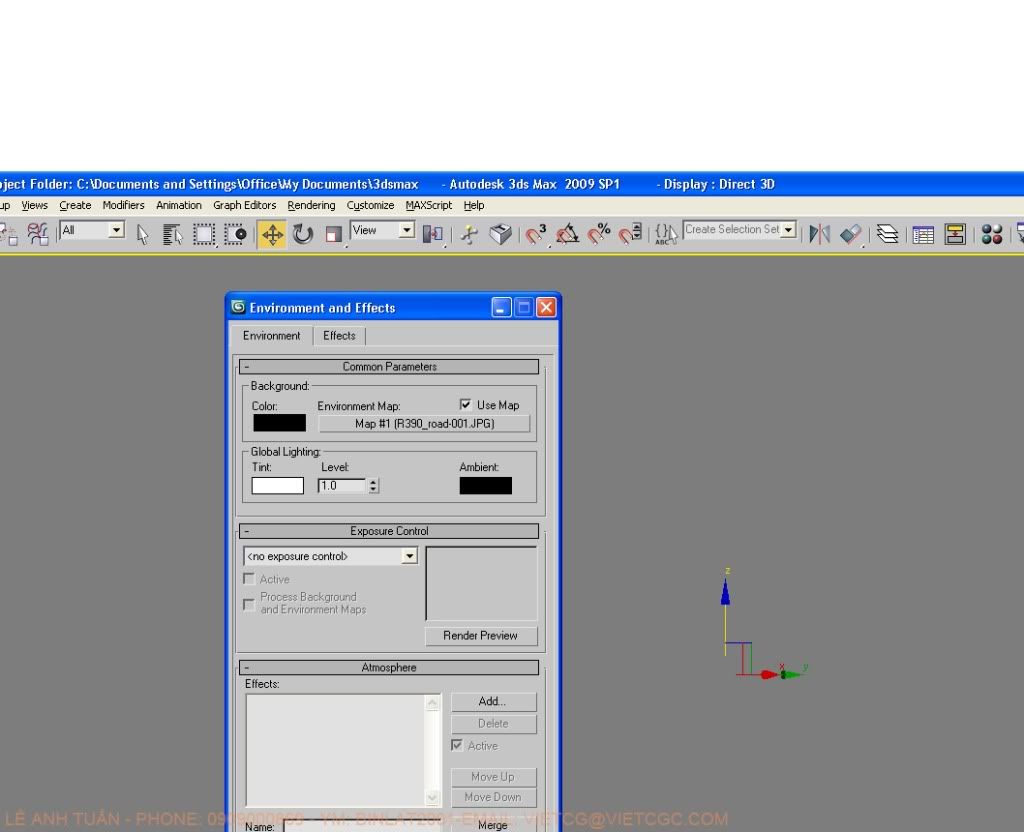Click the Environment and Effects dialog title icon

238,307
